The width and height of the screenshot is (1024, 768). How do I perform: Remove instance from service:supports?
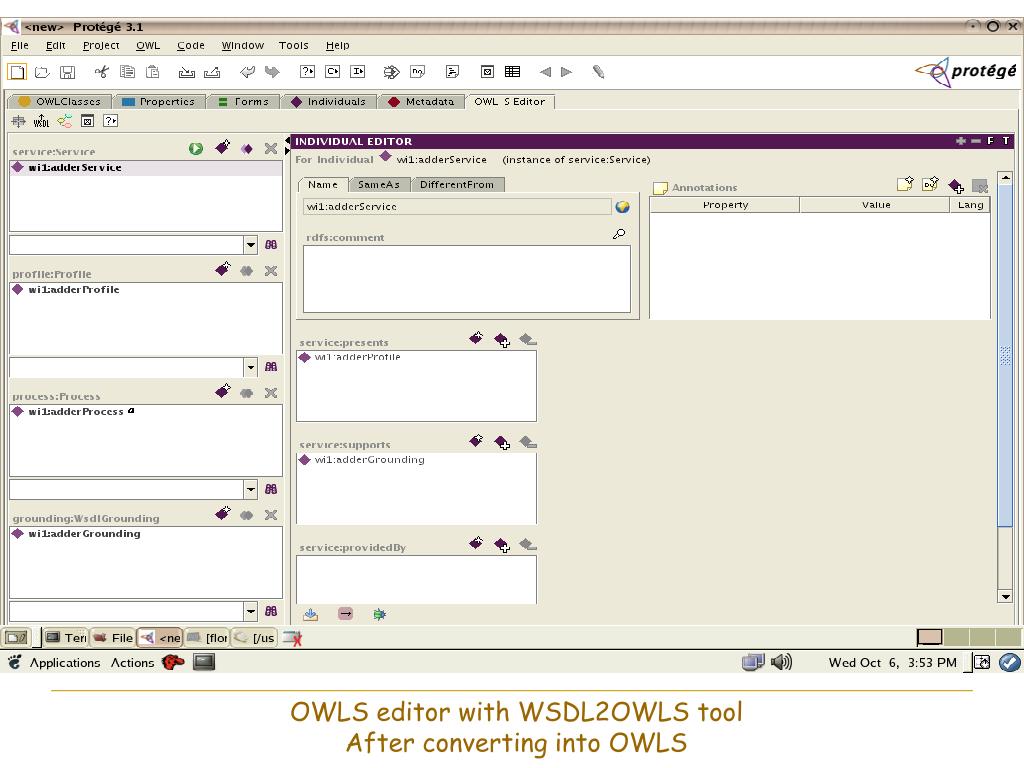point(528,442)
